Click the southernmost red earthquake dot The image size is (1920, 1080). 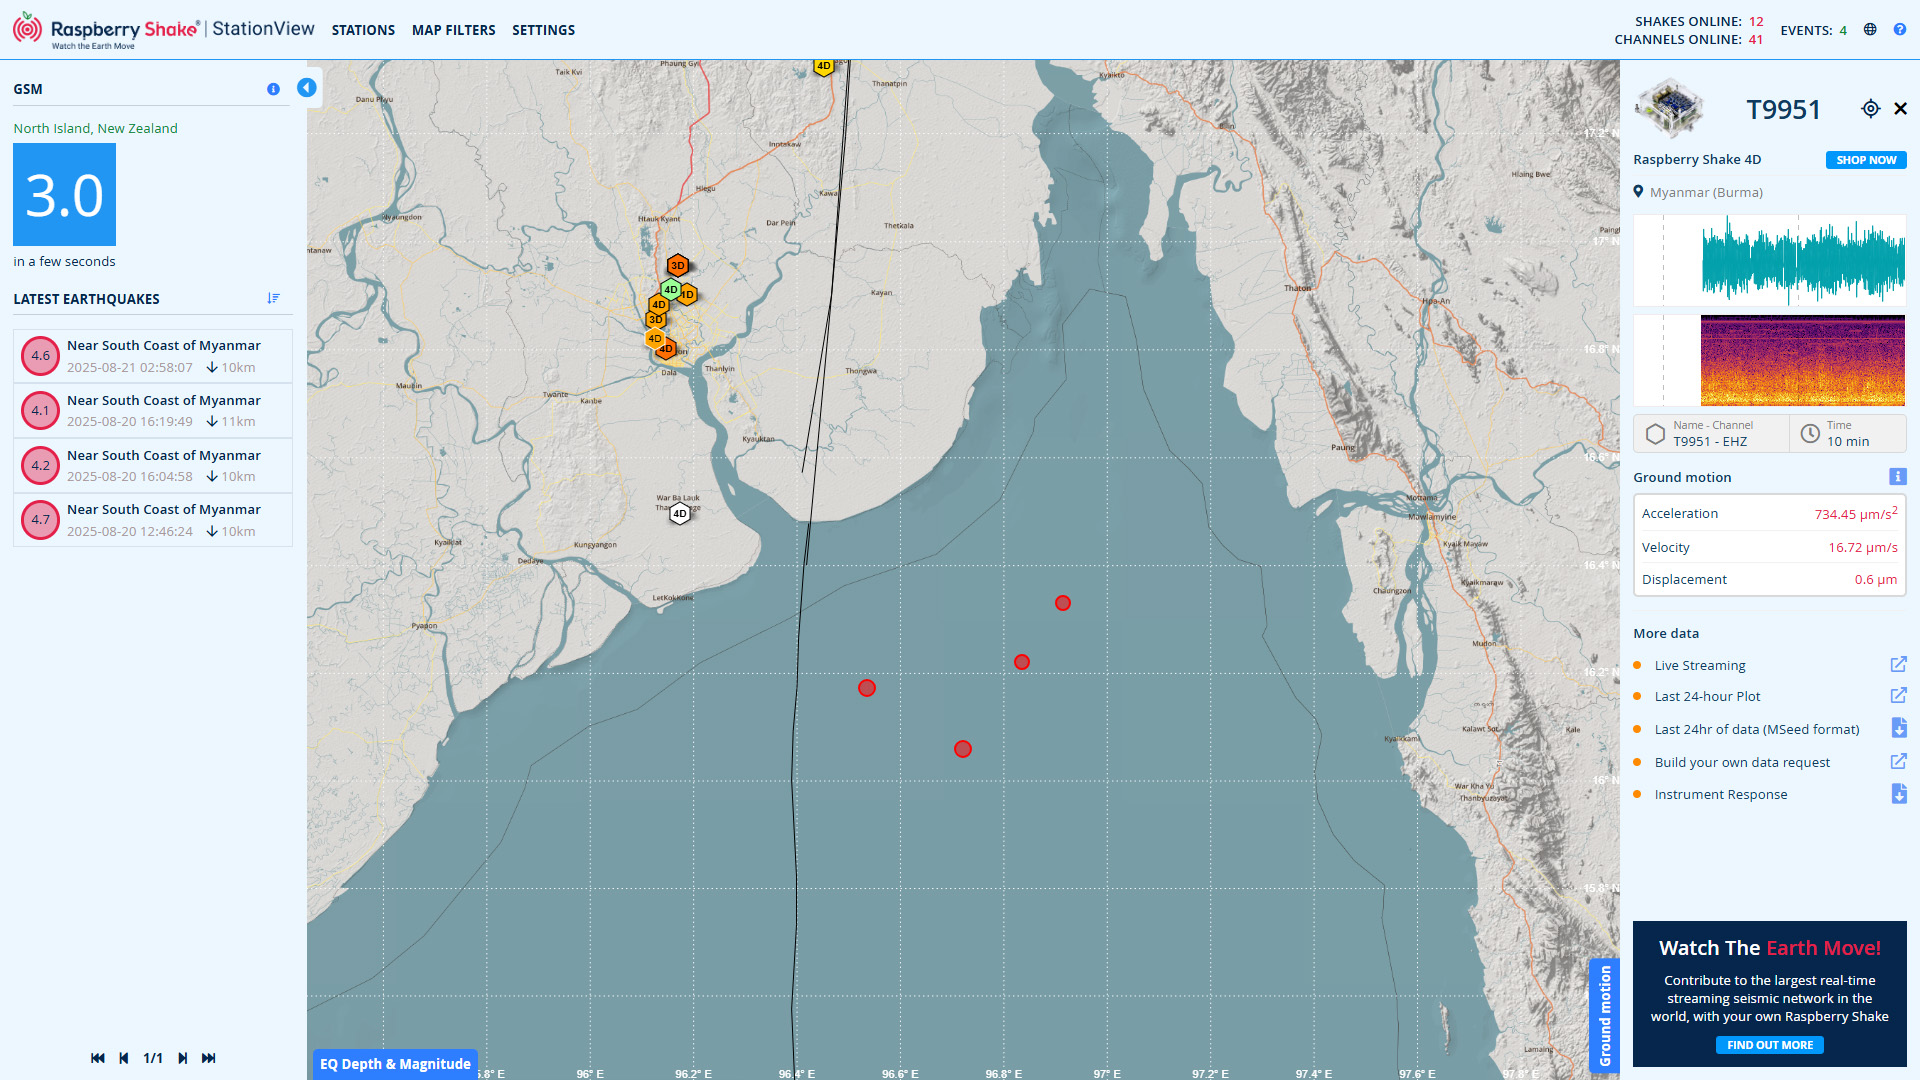[x=963, y=749]
